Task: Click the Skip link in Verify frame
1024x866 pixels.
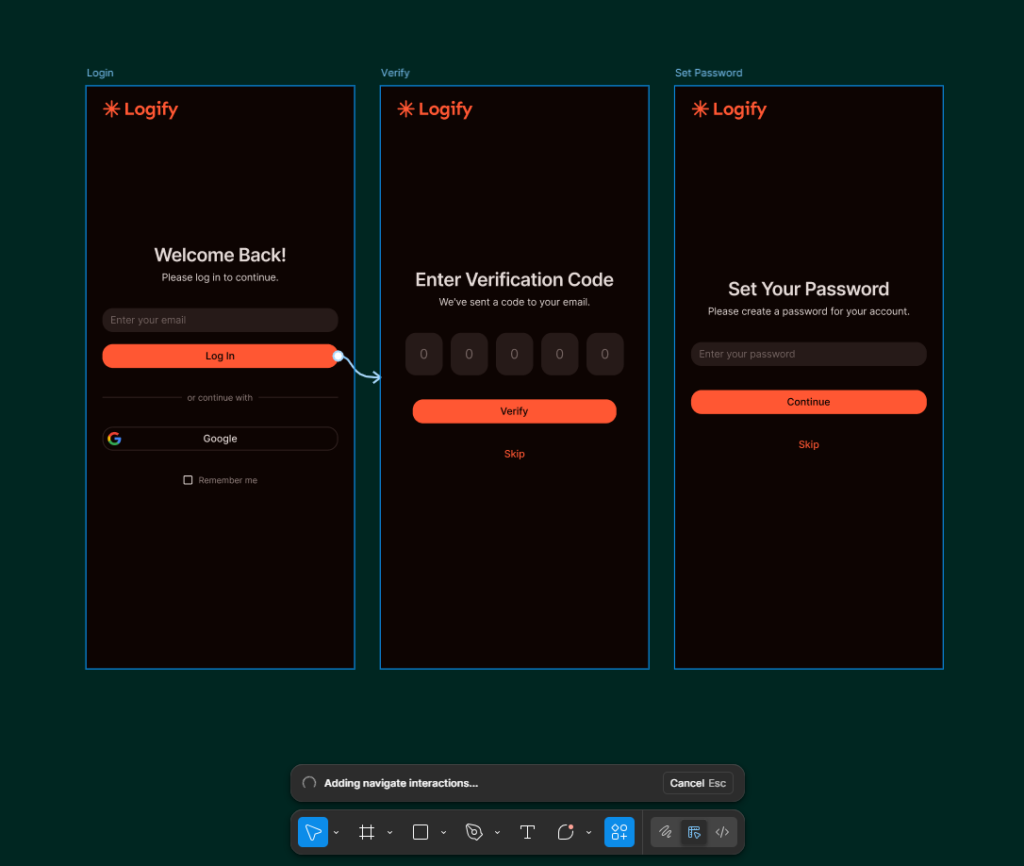Action: pos(514,454)
